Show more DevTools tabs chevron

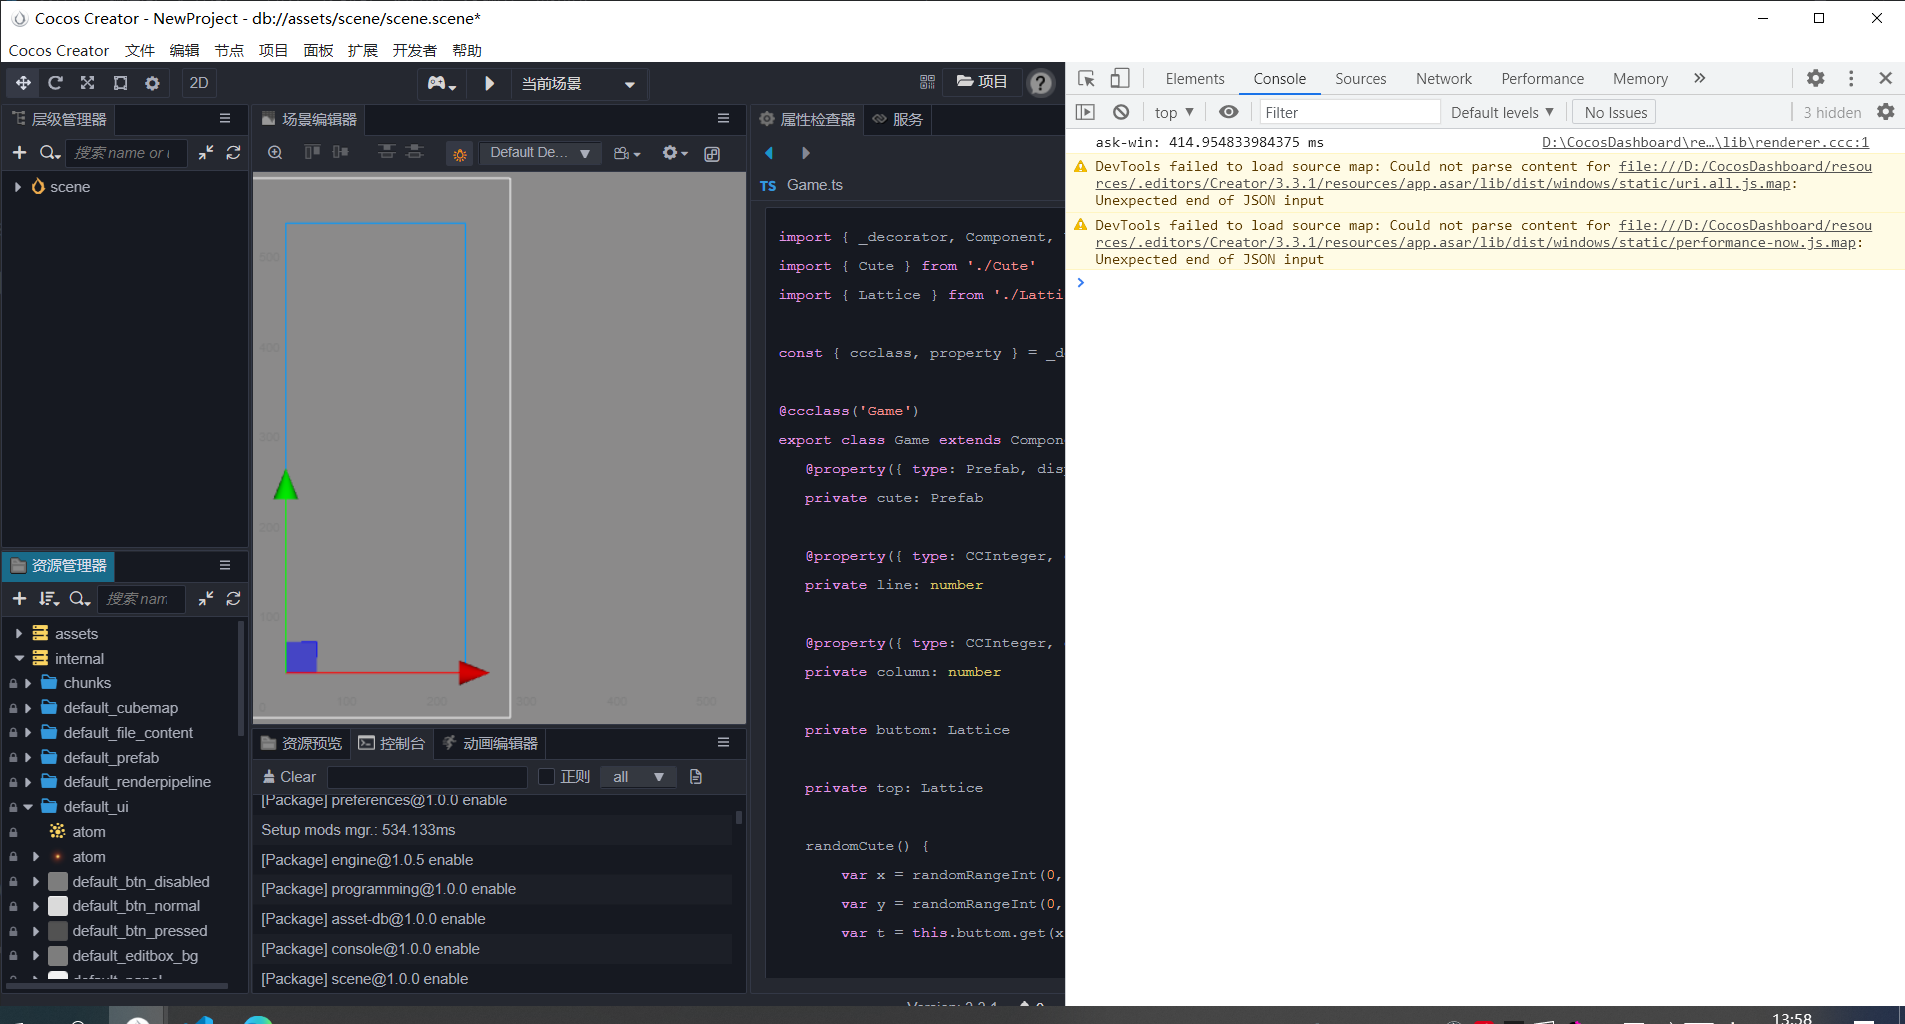(x=1699, y=78)
